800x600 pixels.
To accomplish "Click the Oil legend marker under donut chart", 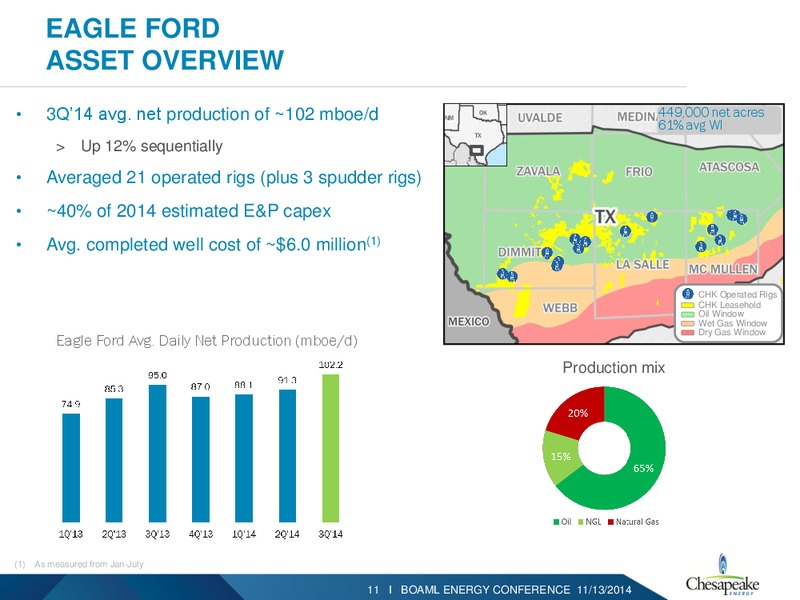I will [x=557, y=522].
